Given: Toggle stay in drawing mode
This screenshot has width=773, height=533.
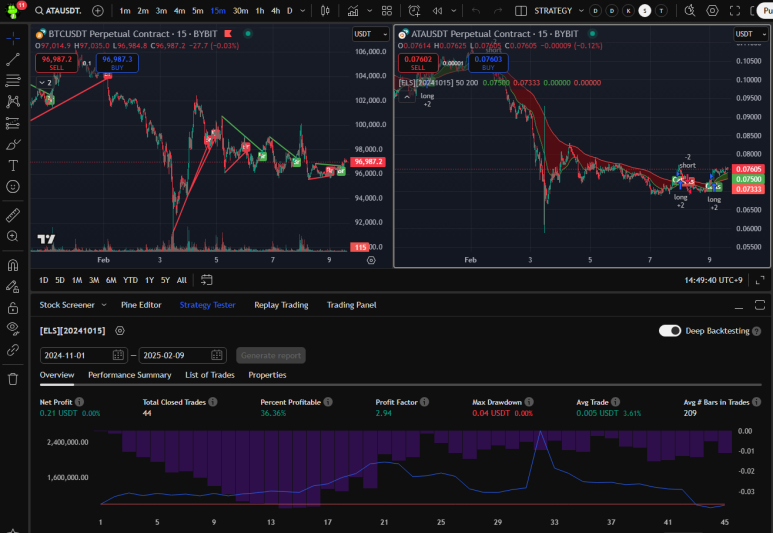Looking at the screenshot, I should pyautogui.click(x=13, y=286).
